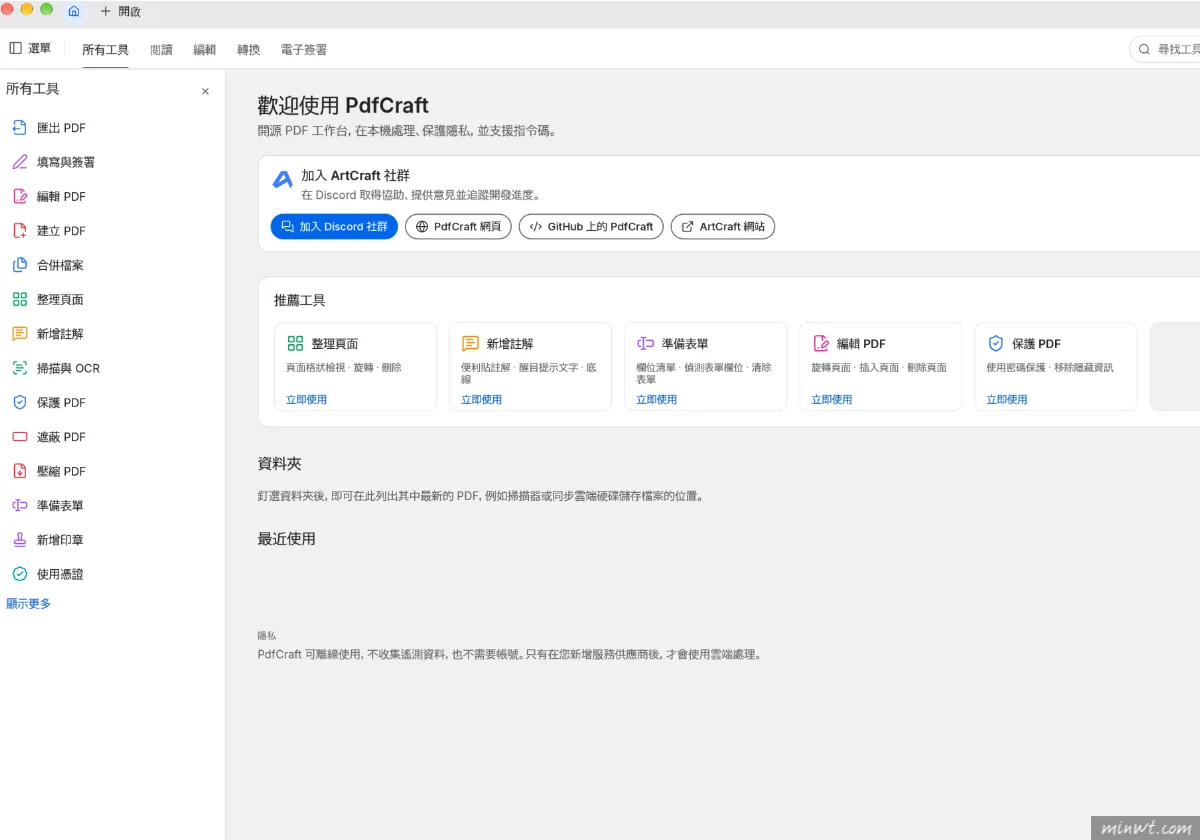Select the 準備表單 sidebar icon
Viewport: 1200px width, 840px height.
(19, 505)
